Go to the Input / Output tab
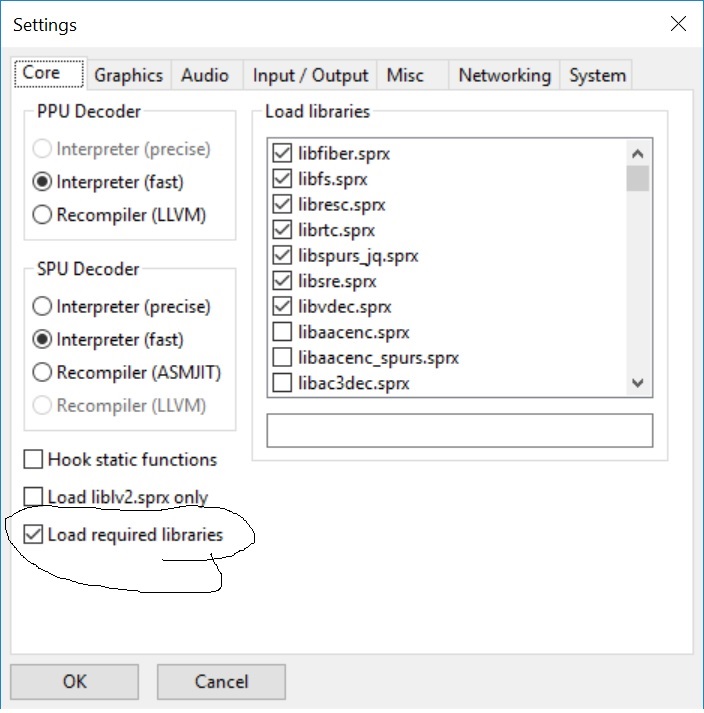The image size is (704, 713). point(310,75)
